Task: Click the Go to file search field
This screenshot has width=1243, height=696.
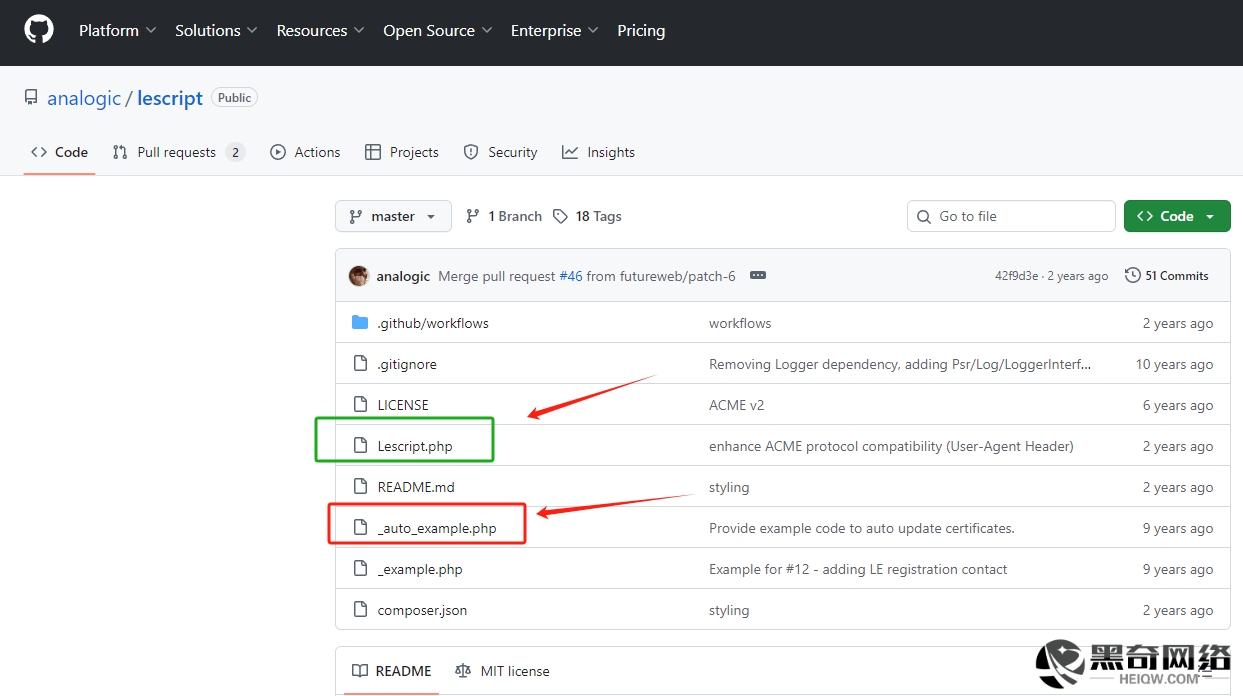Action: pos(1010,216)
